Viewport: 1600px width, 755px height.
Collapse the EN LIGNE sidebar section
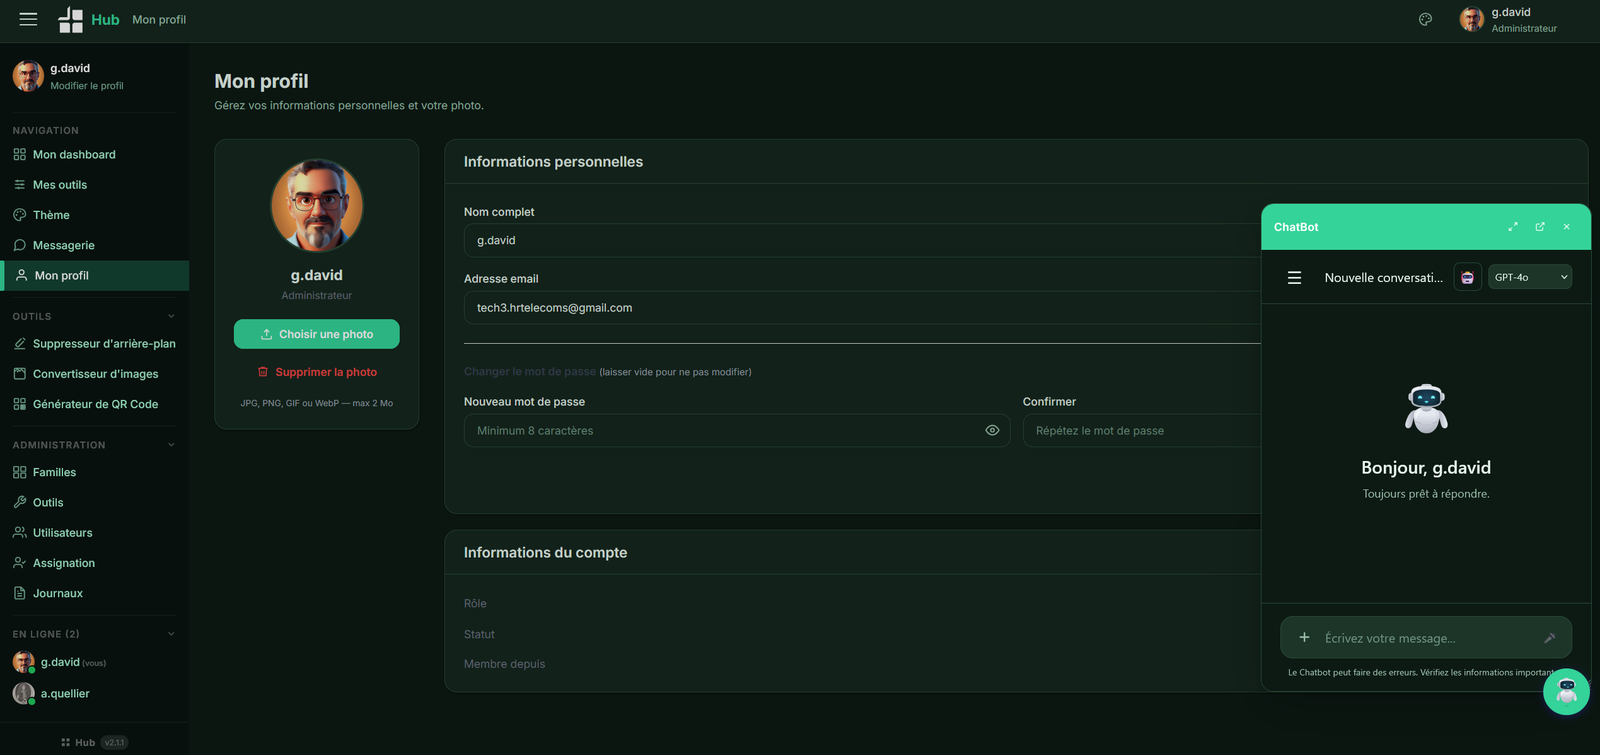tap(171, 634)
